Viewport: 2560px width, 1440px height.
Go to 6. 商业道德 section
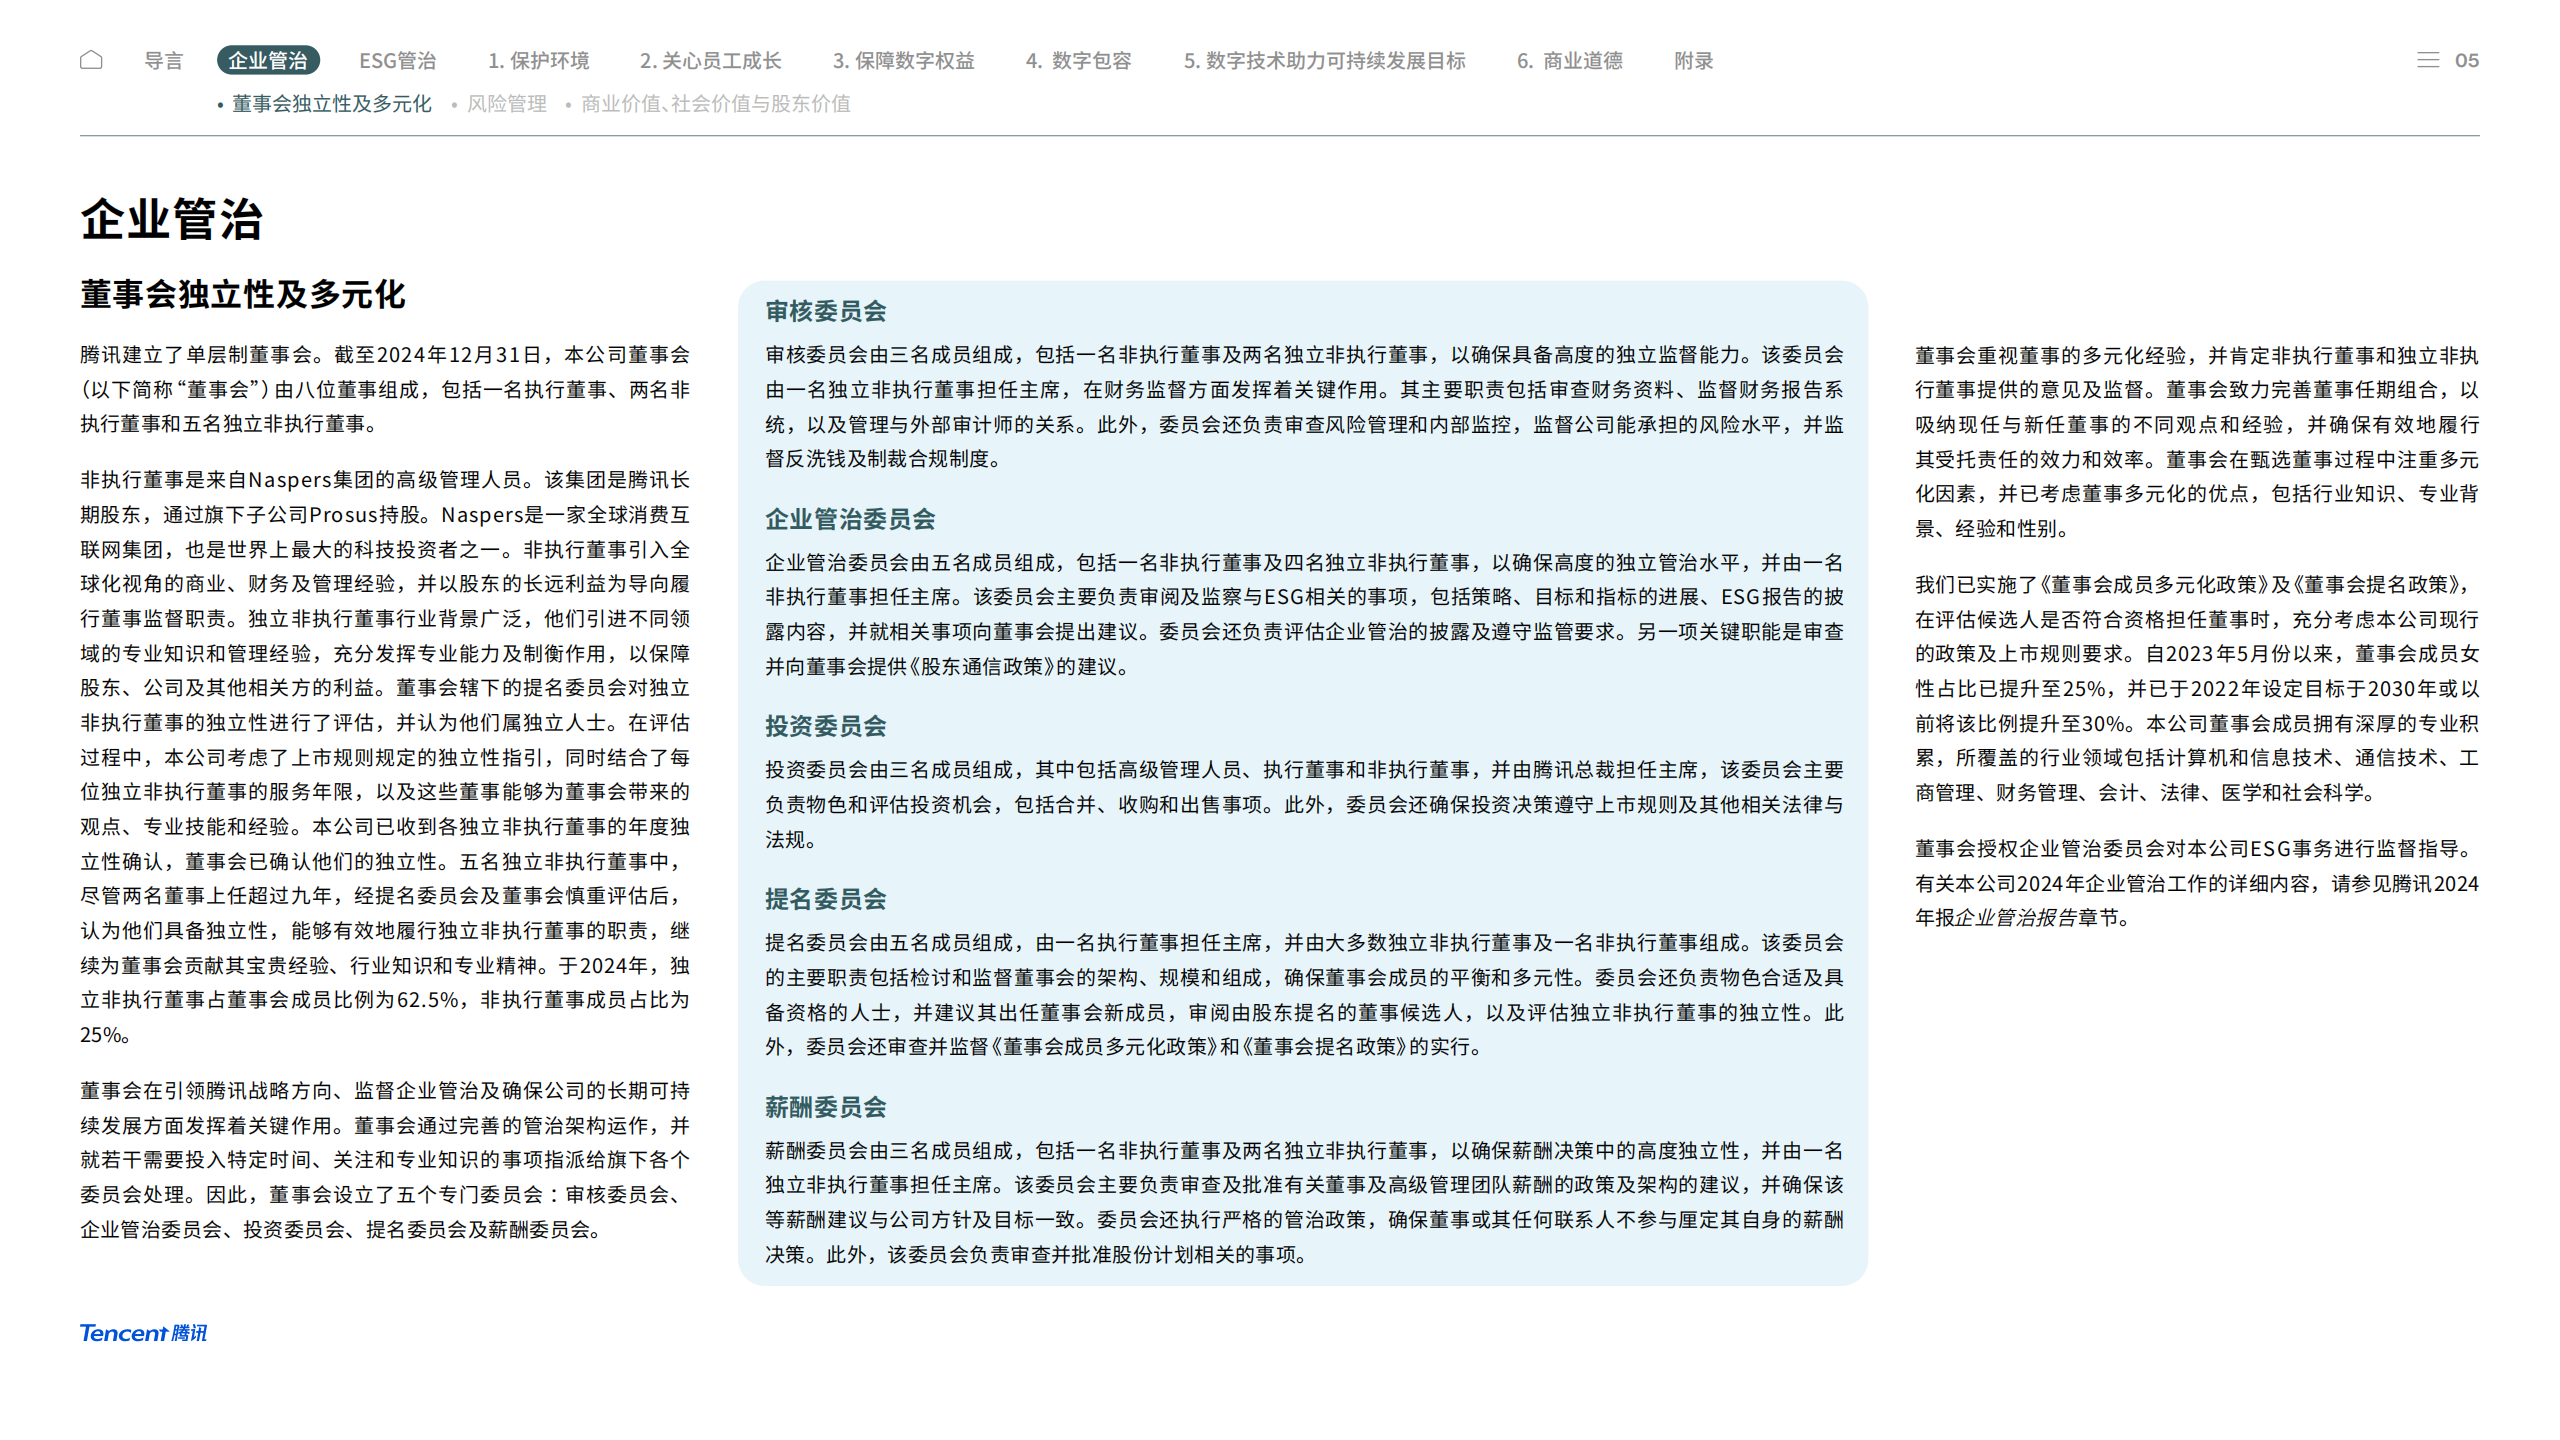(x=1569, y=61)
